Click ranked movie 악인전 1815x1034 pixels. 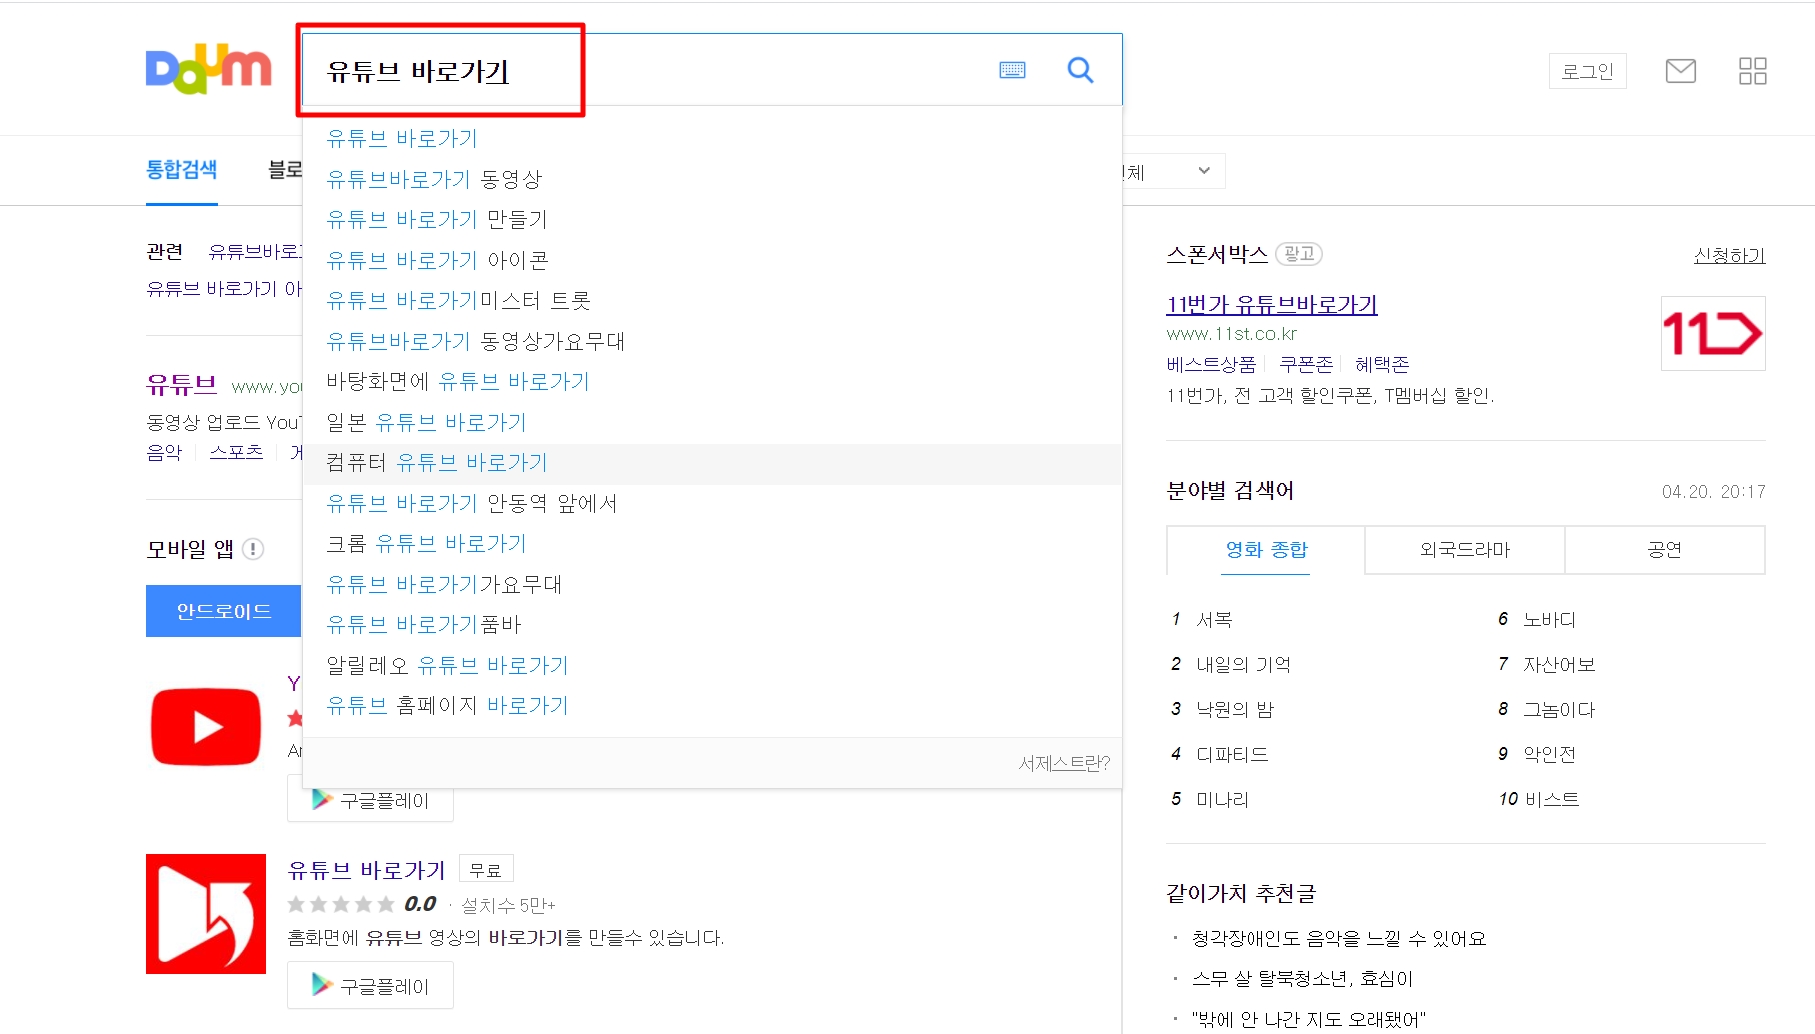[1549, 755]
